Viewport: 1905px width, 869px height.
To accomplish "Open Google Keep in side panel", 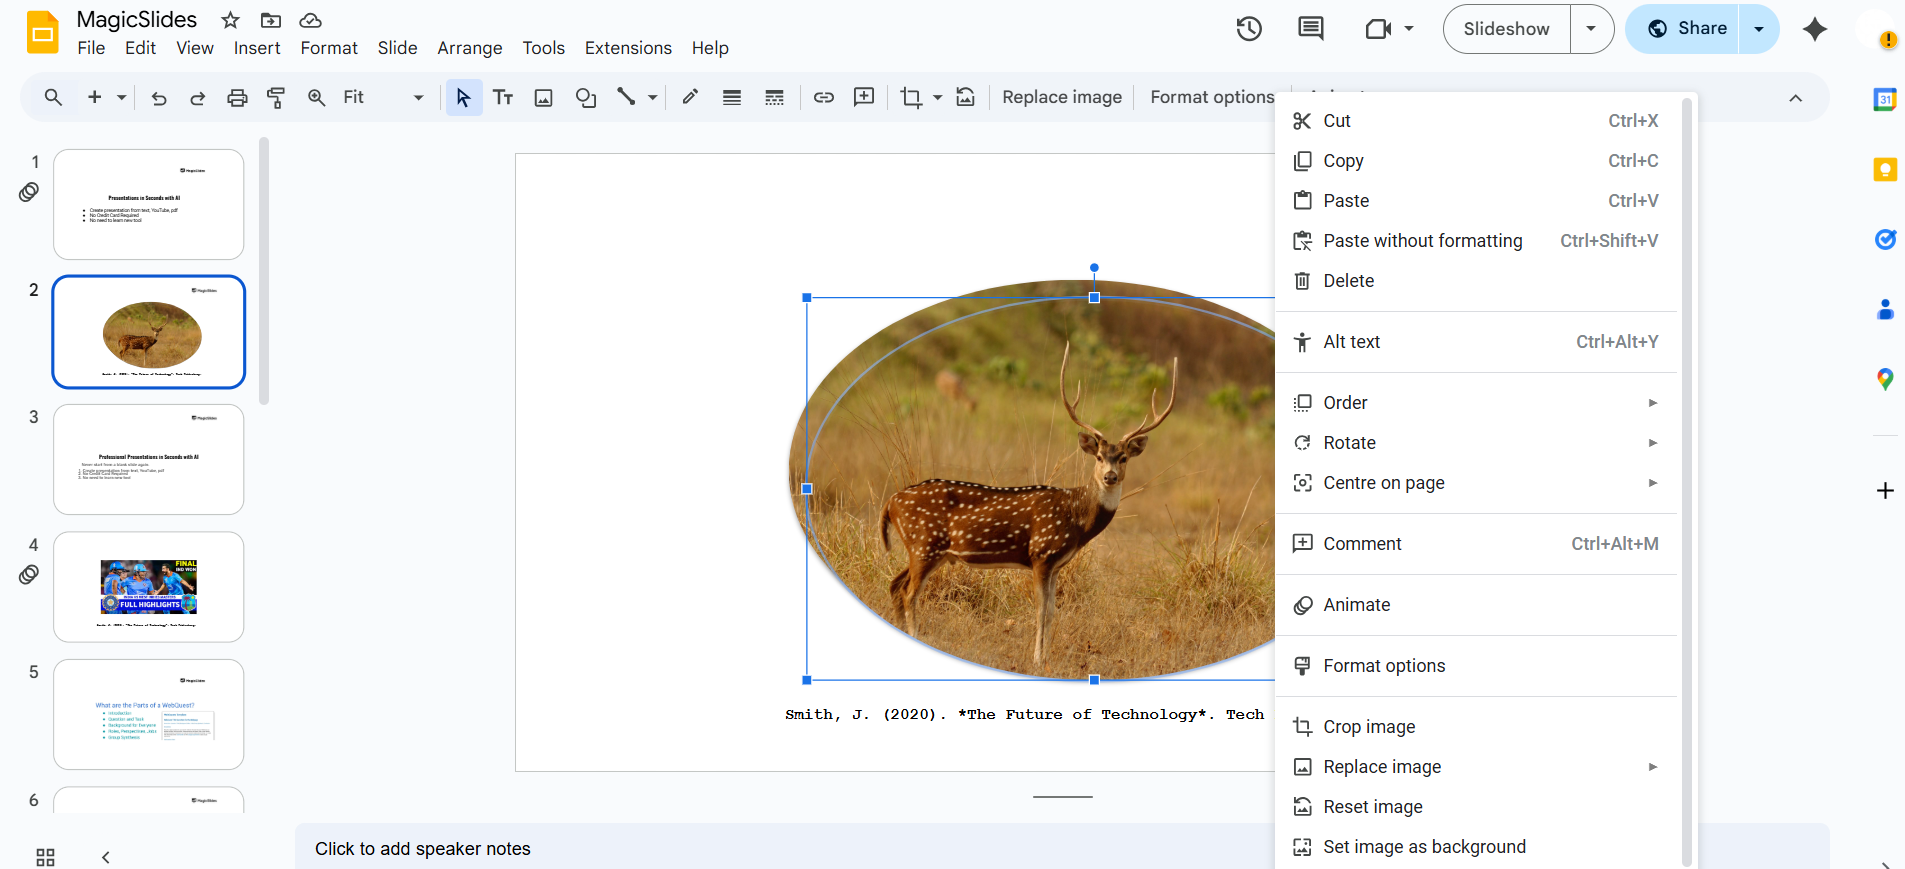I will coord(1884,170).
